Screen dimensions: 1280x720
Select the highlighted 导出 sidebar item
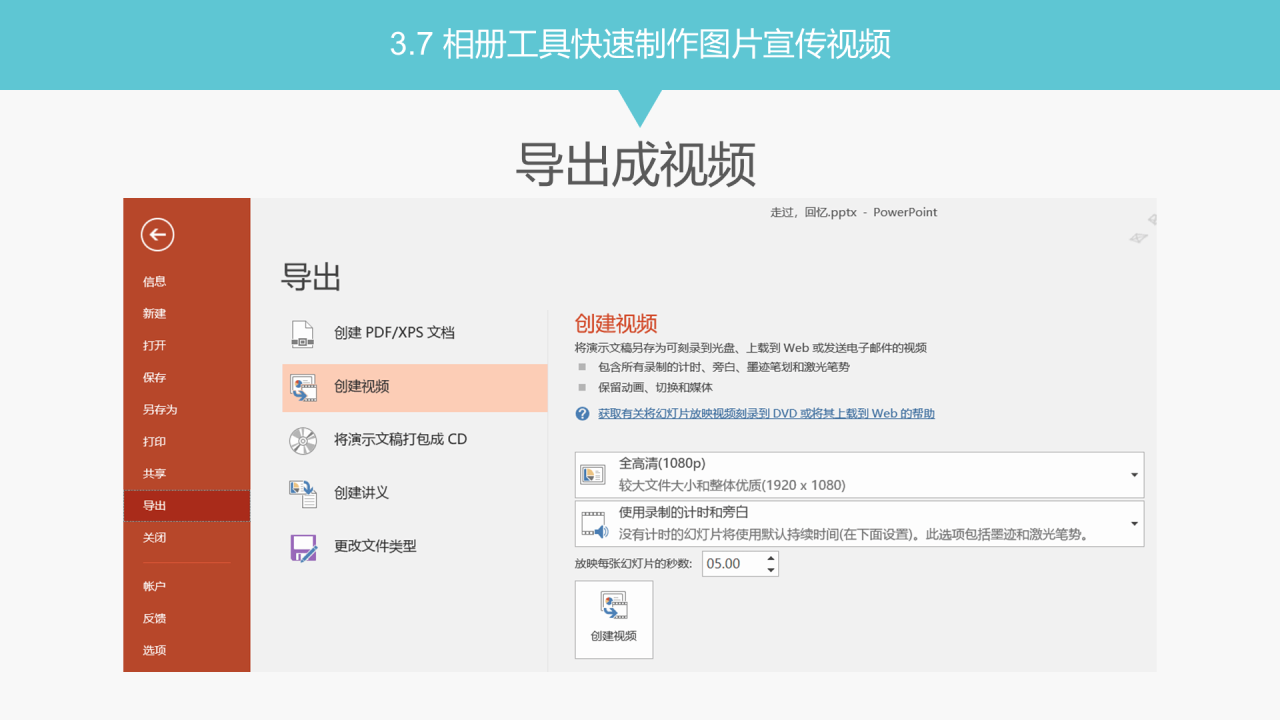(x=187, y=506)
